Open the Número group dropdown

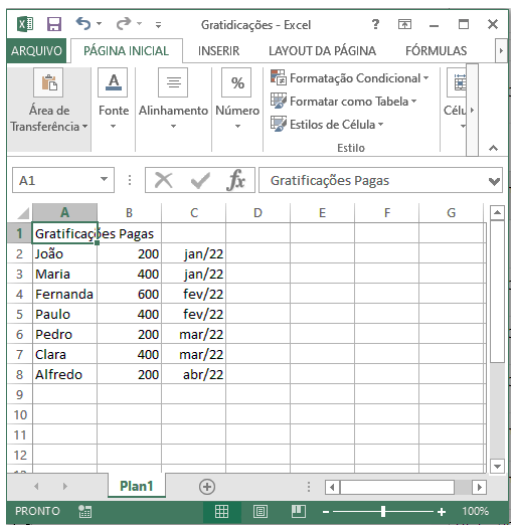[237, 126]
